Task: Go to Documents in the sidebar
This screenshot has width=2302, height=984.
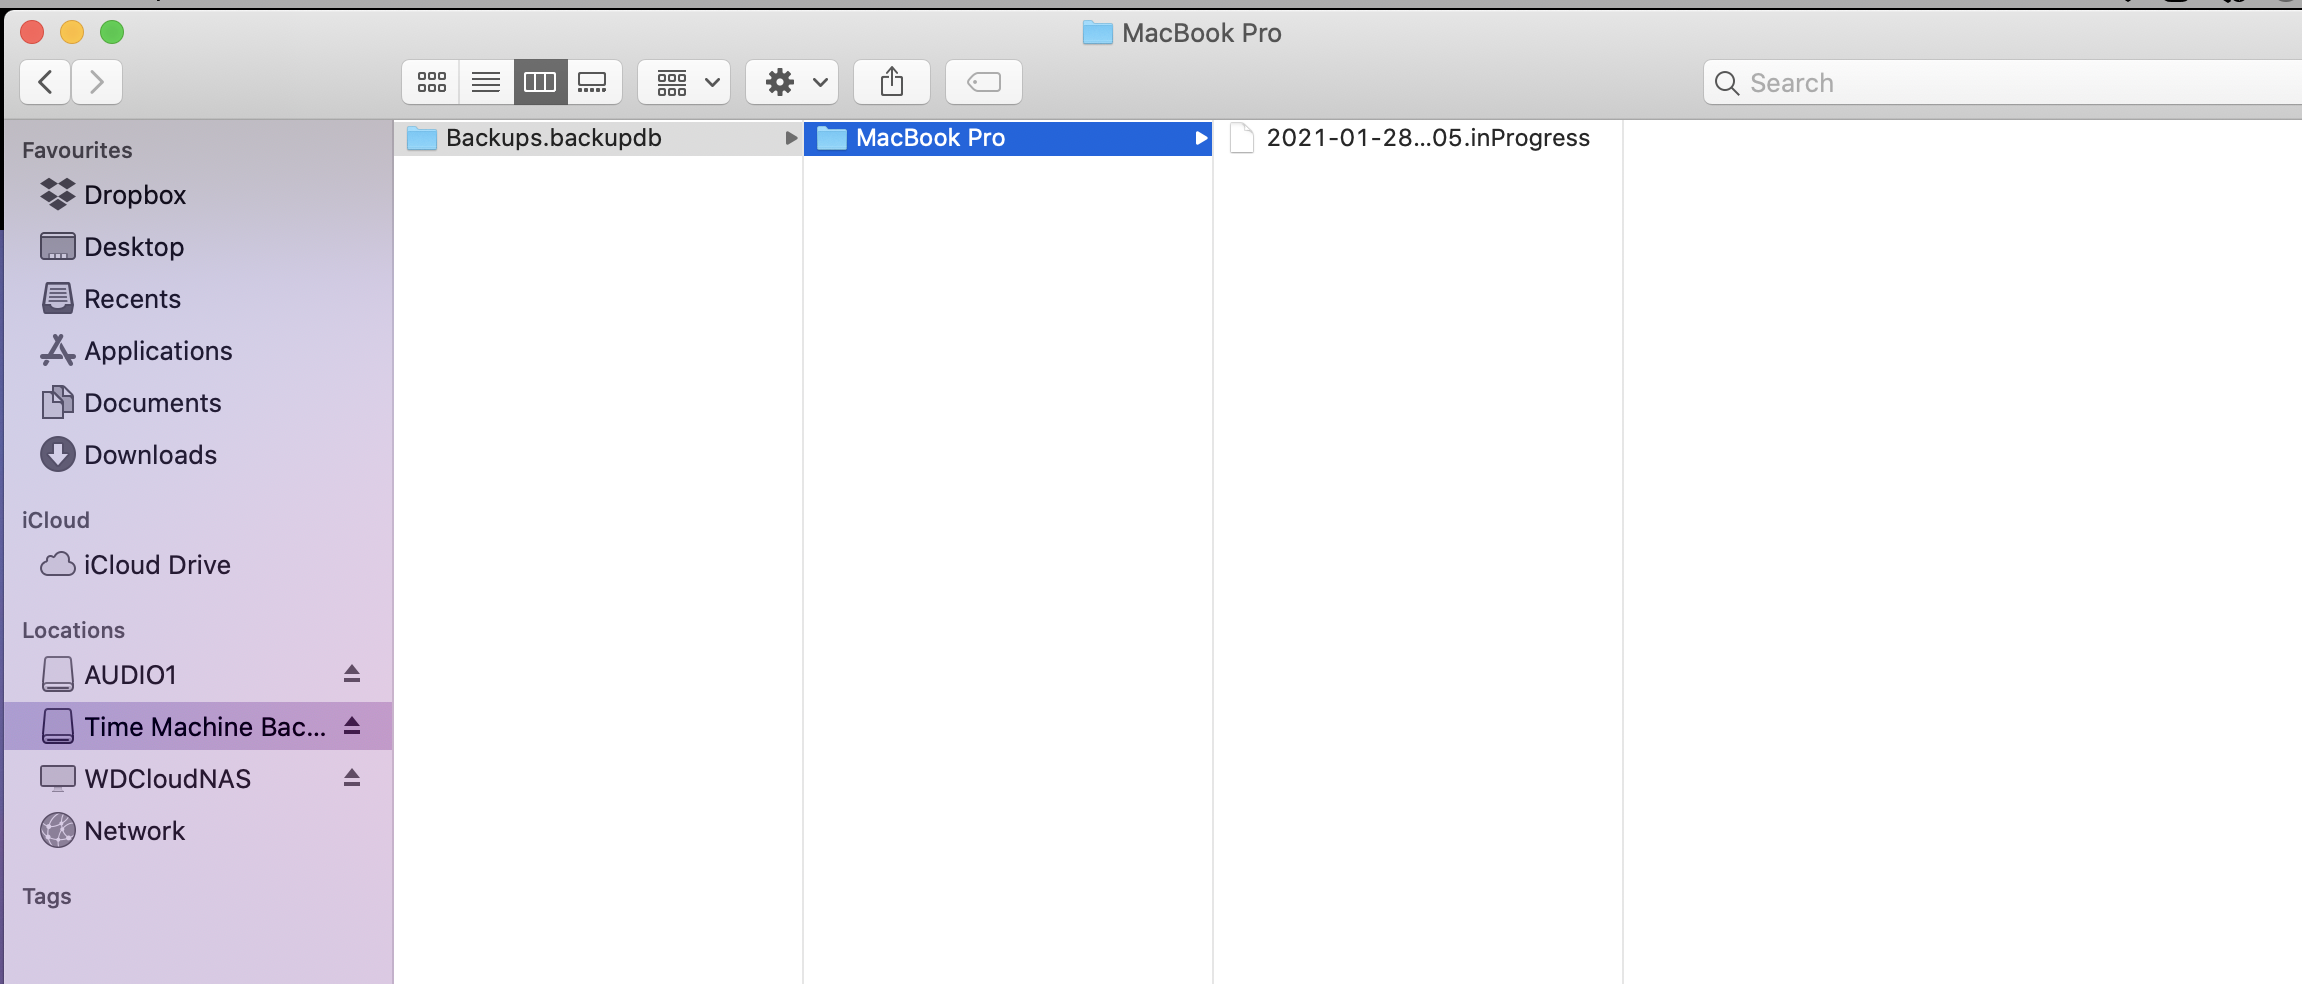Action: [x=198, y=403]
